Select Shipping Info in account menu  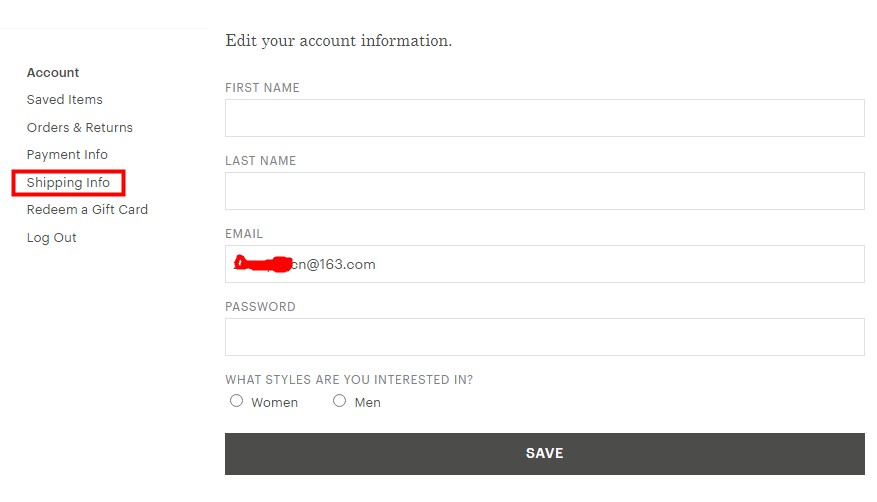pyautogui.click(x=68, y=183)
